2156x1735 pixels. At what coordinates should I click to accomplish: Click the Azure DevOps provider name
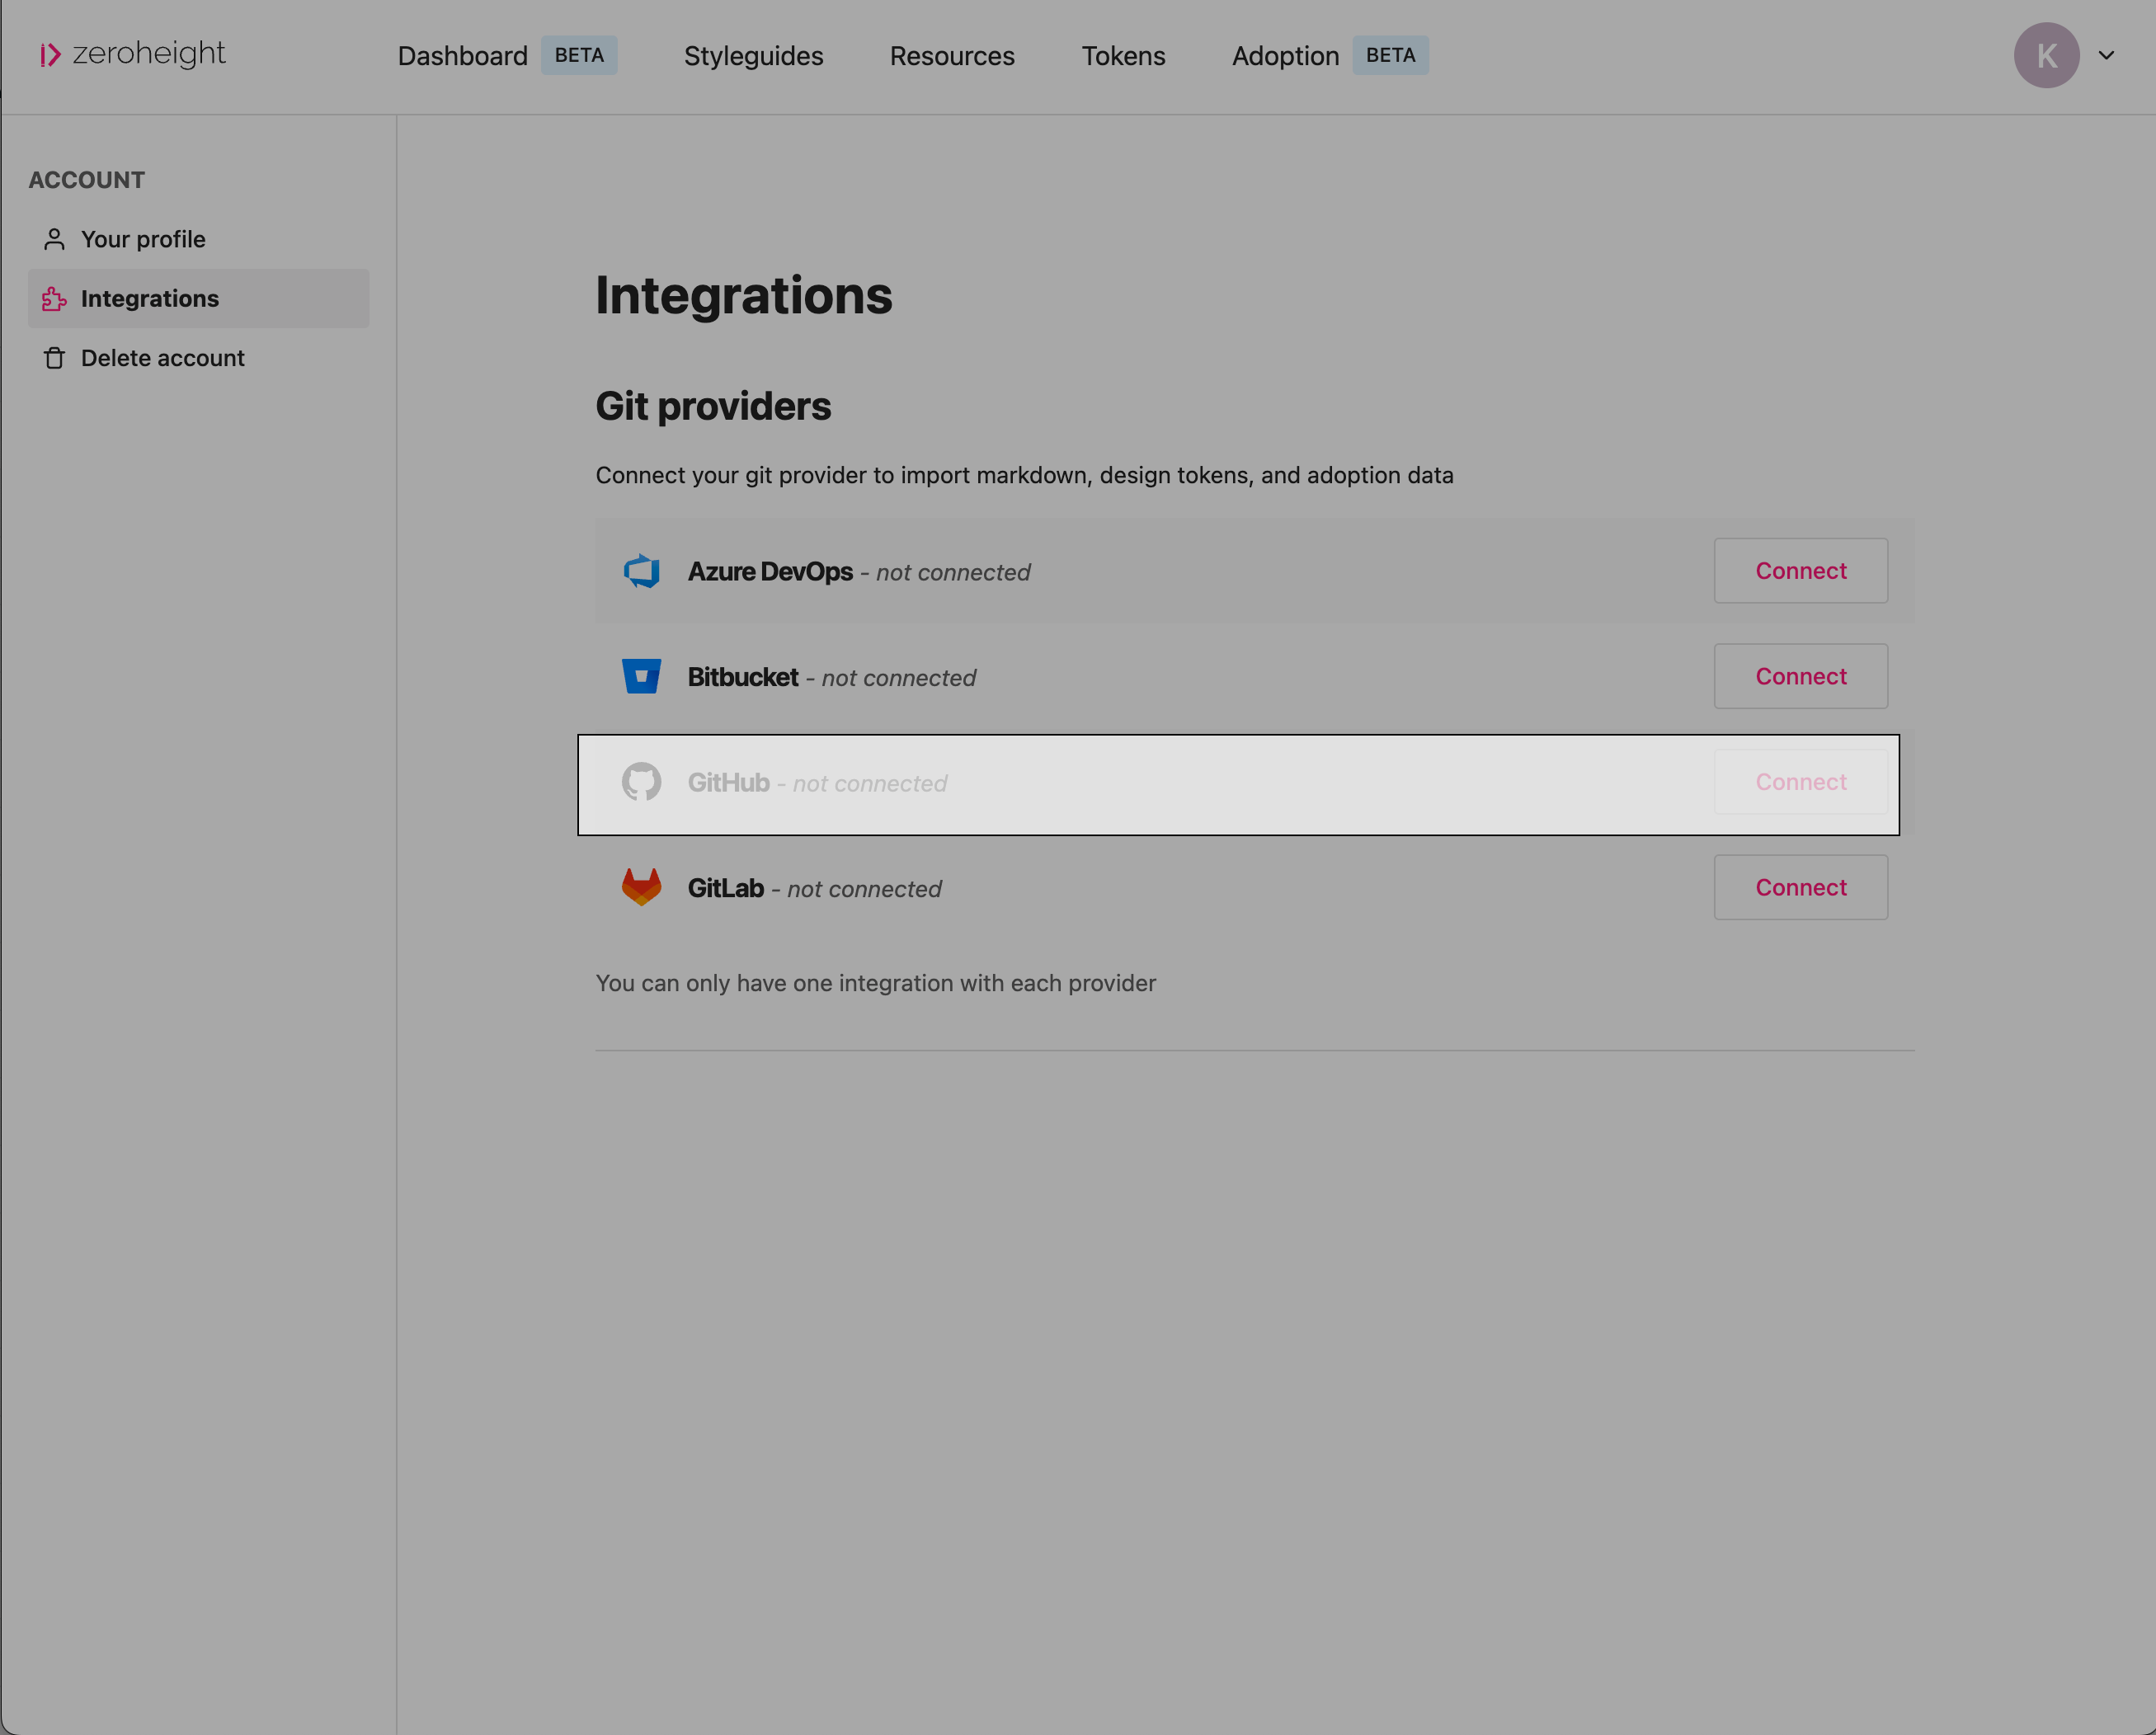(770, 571)
